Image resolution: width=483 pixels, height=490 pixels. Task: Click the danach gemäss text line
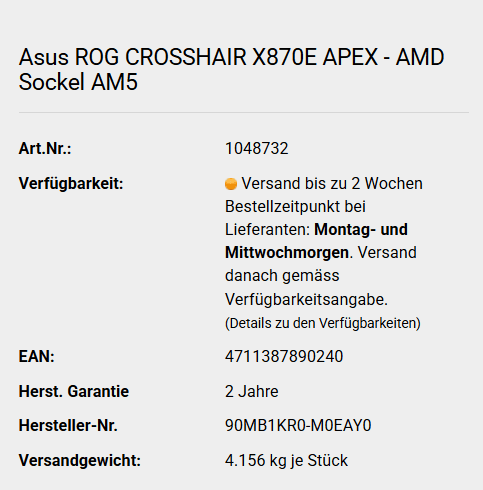point(282,276)
